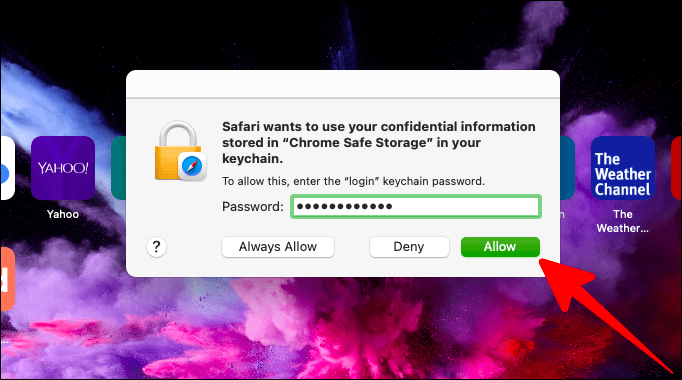The height and width of the screenshot is (380, 682).
Task: Click the bold "Safari wants to use" heading
Action: (x=379, y=143)
